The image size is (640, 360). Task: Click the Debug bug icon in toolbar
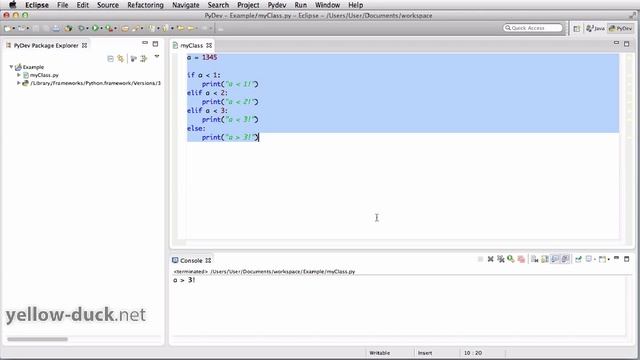pos(81,29)
